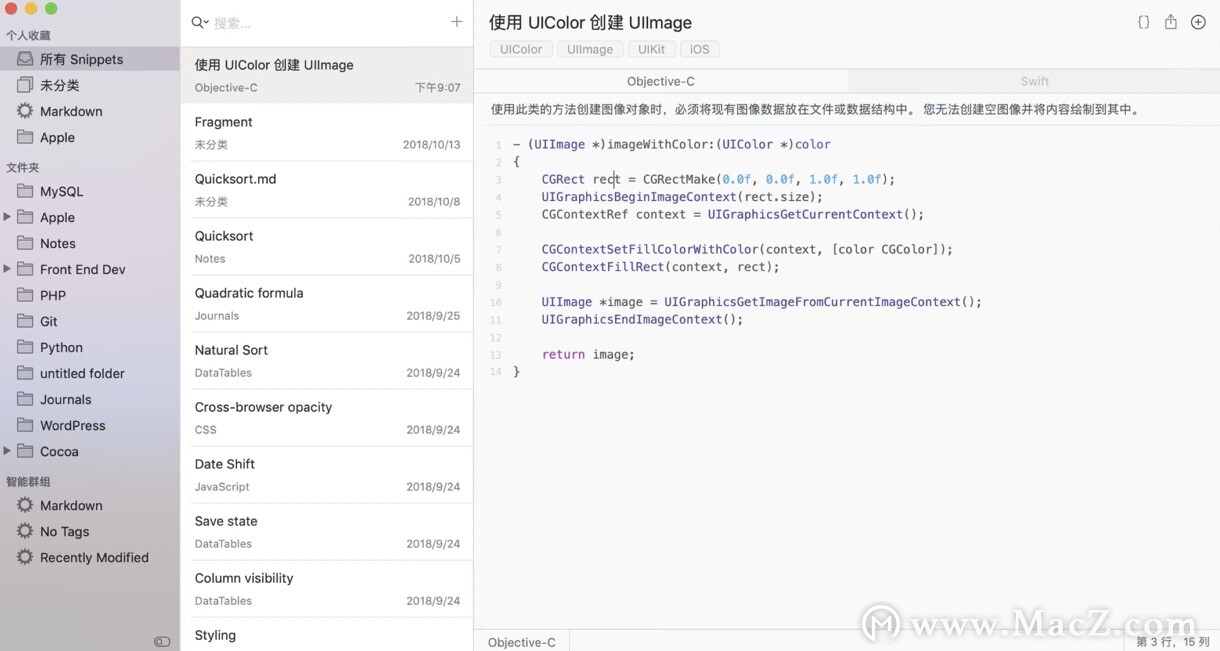Open the Date Shift snippet

tap(327, 474)
